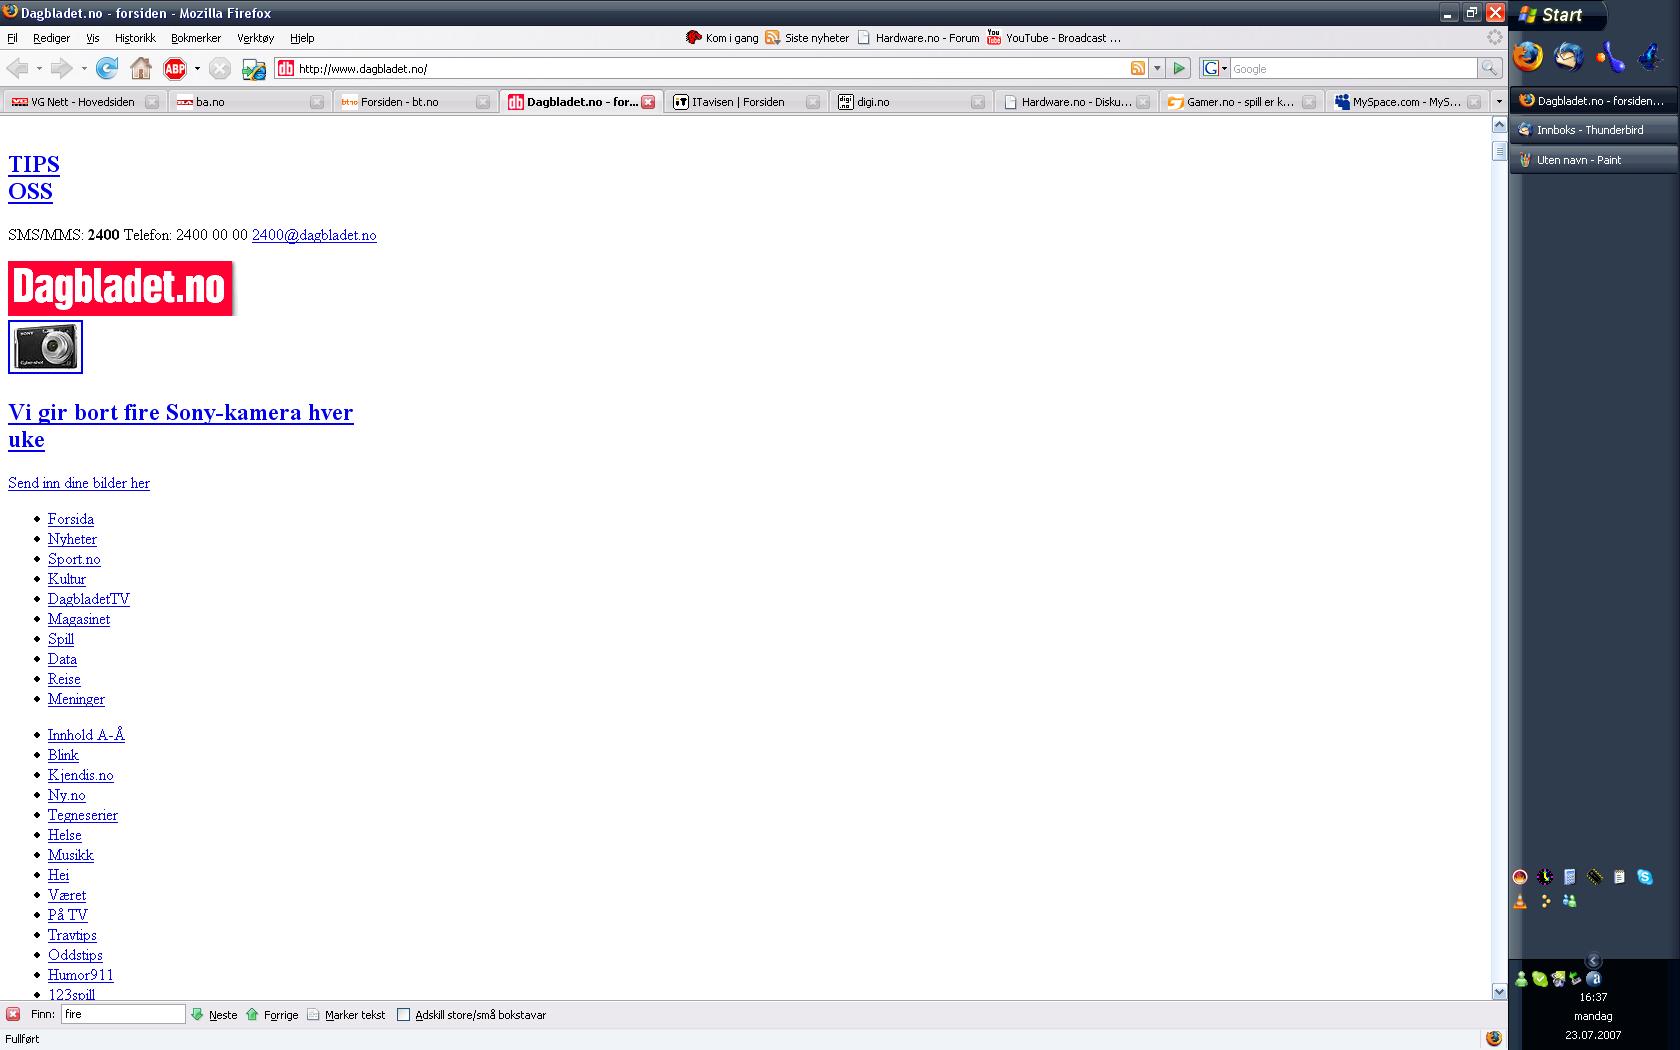Image resolution: width=1680 pixels, height=1050 pixels.
Task: Click the search magnifier icon
Action: (1489, 68)
